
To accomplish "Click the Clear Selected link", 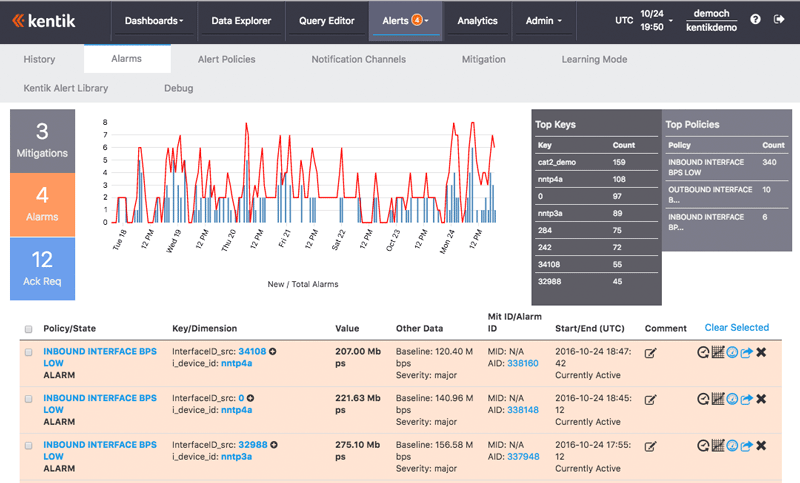I will [736, 327].
